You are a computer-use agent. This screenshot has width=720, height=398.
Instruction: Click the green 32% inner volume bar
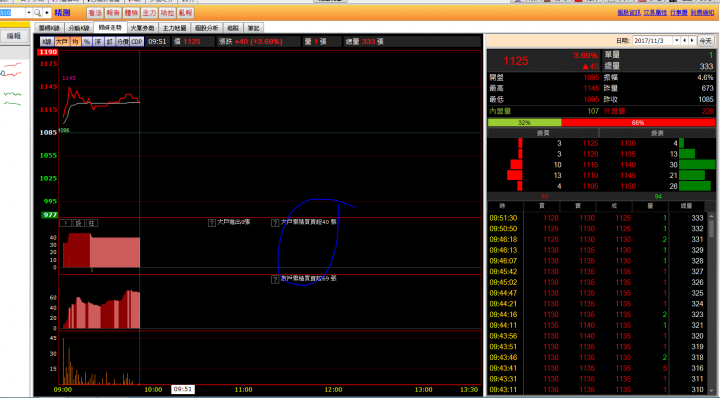(524, 123)
